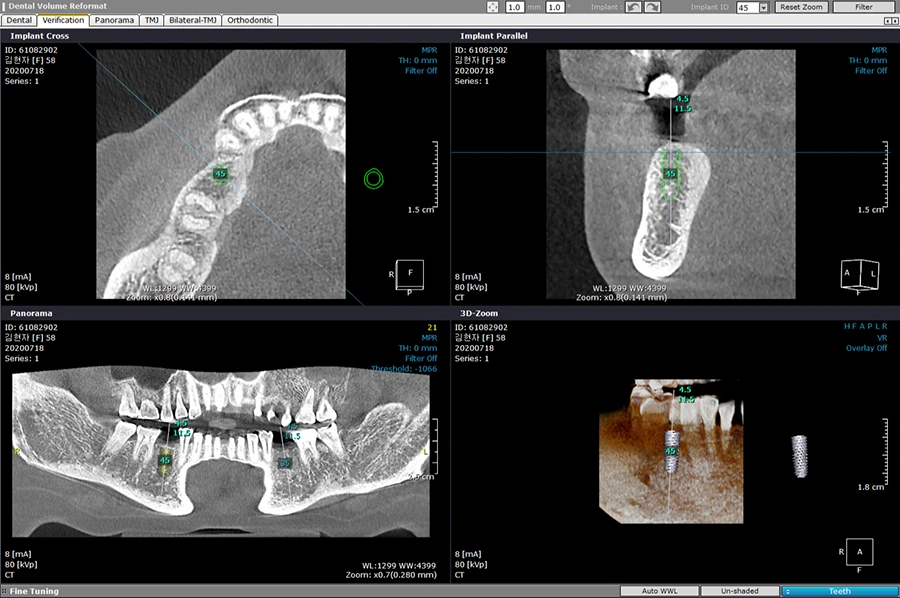
Task: Switch to the Dental tab
Action: pos(19,20)
